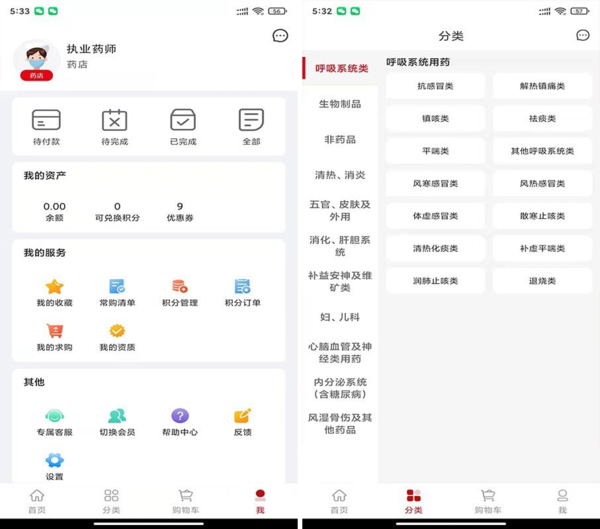The image size is (600, 529).
Task: Open 其他呼吸系统类 subcategory
Action: 542,151
